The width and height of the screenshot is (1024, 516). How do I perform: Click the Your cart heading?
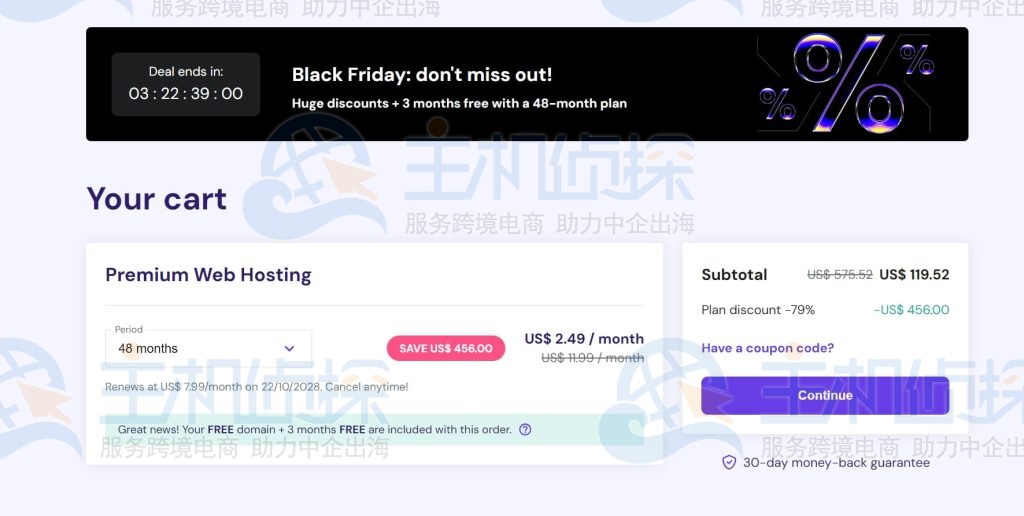[156, 199]
